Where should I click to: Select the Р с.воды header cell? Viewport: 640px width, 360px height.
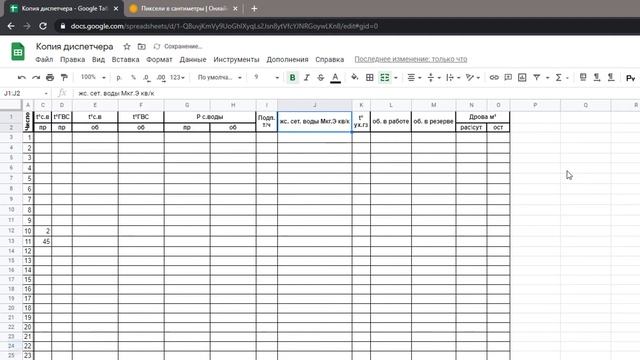(x=210, y=117)
